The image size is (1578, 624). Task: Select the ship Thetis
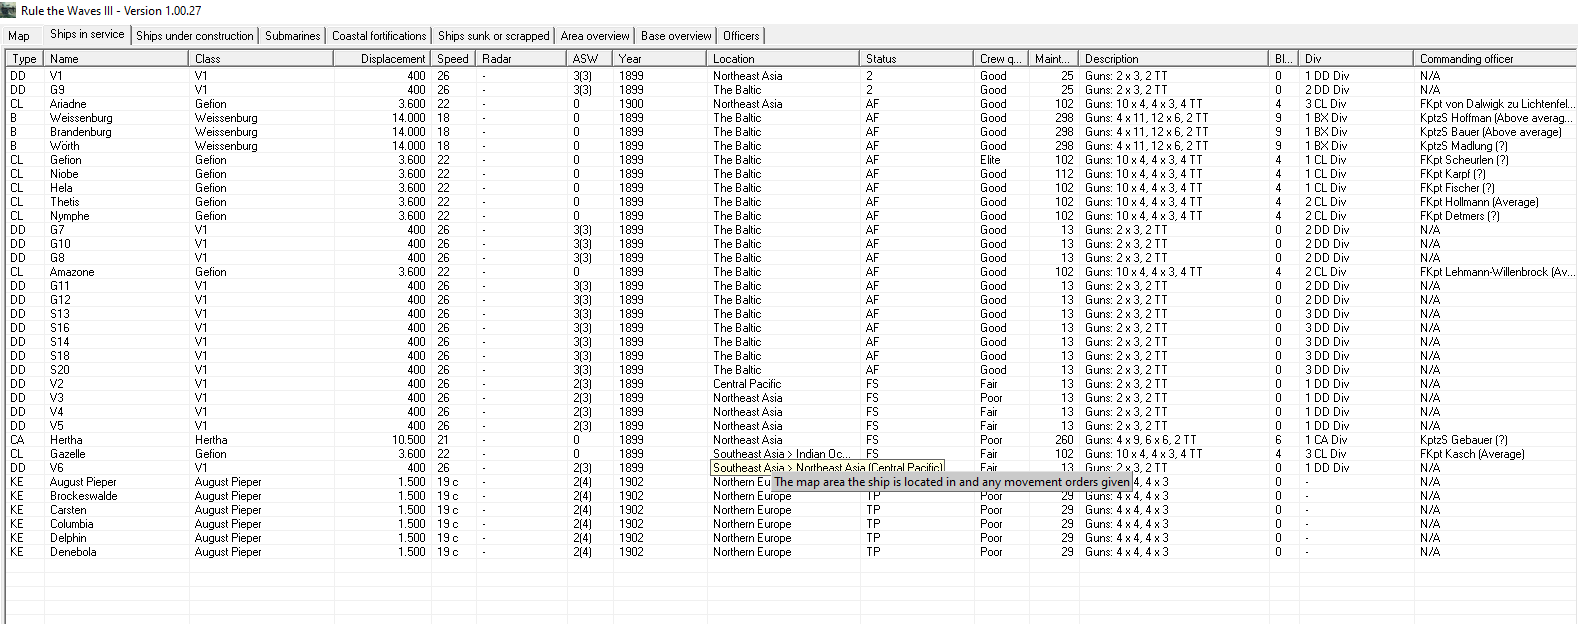(65, 202)
